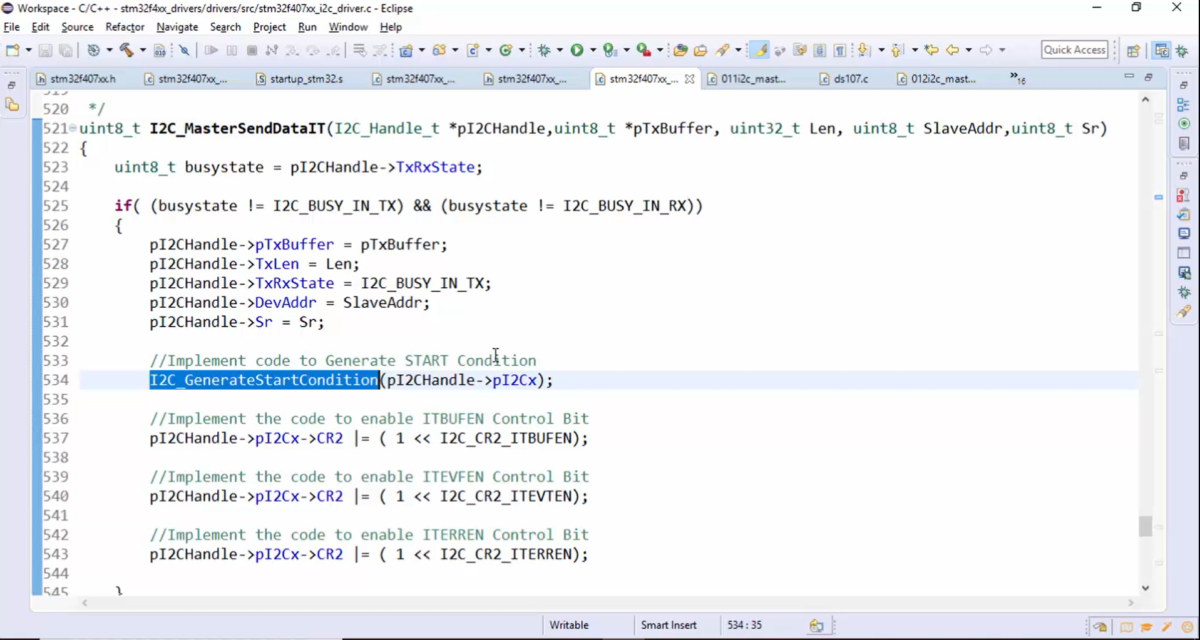Click the Debug bug icon
Image resolution: width=1200 pixels, height=640 pixels.
pos(544,50)
